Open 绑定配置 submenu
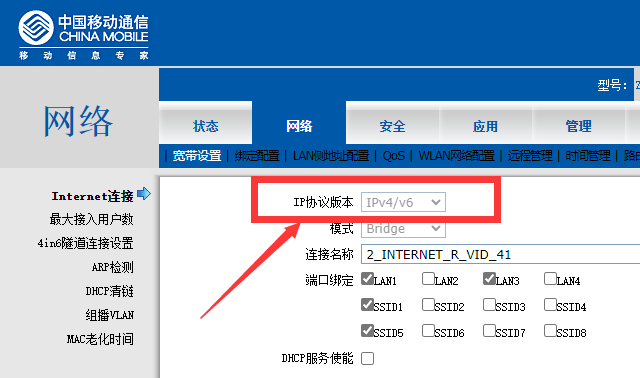 click(257, 156)
